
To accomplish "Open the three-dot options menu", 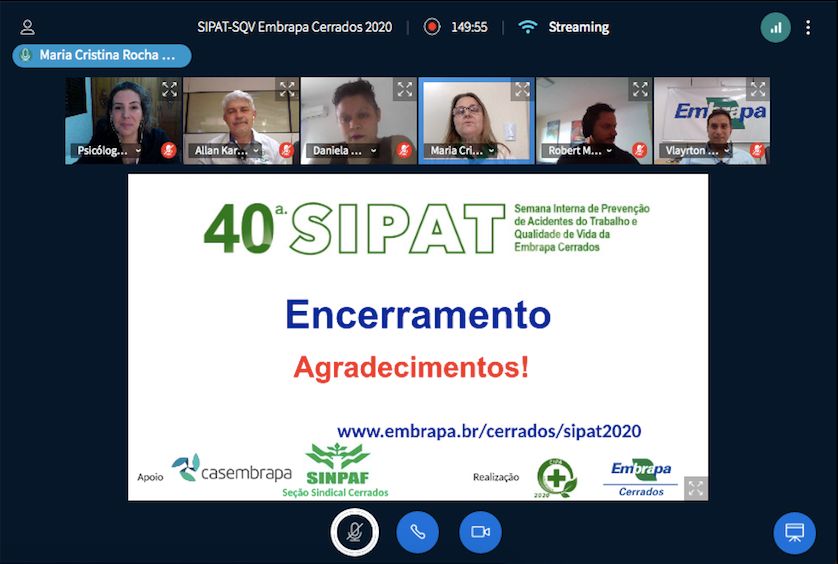I will click(808, 27).
